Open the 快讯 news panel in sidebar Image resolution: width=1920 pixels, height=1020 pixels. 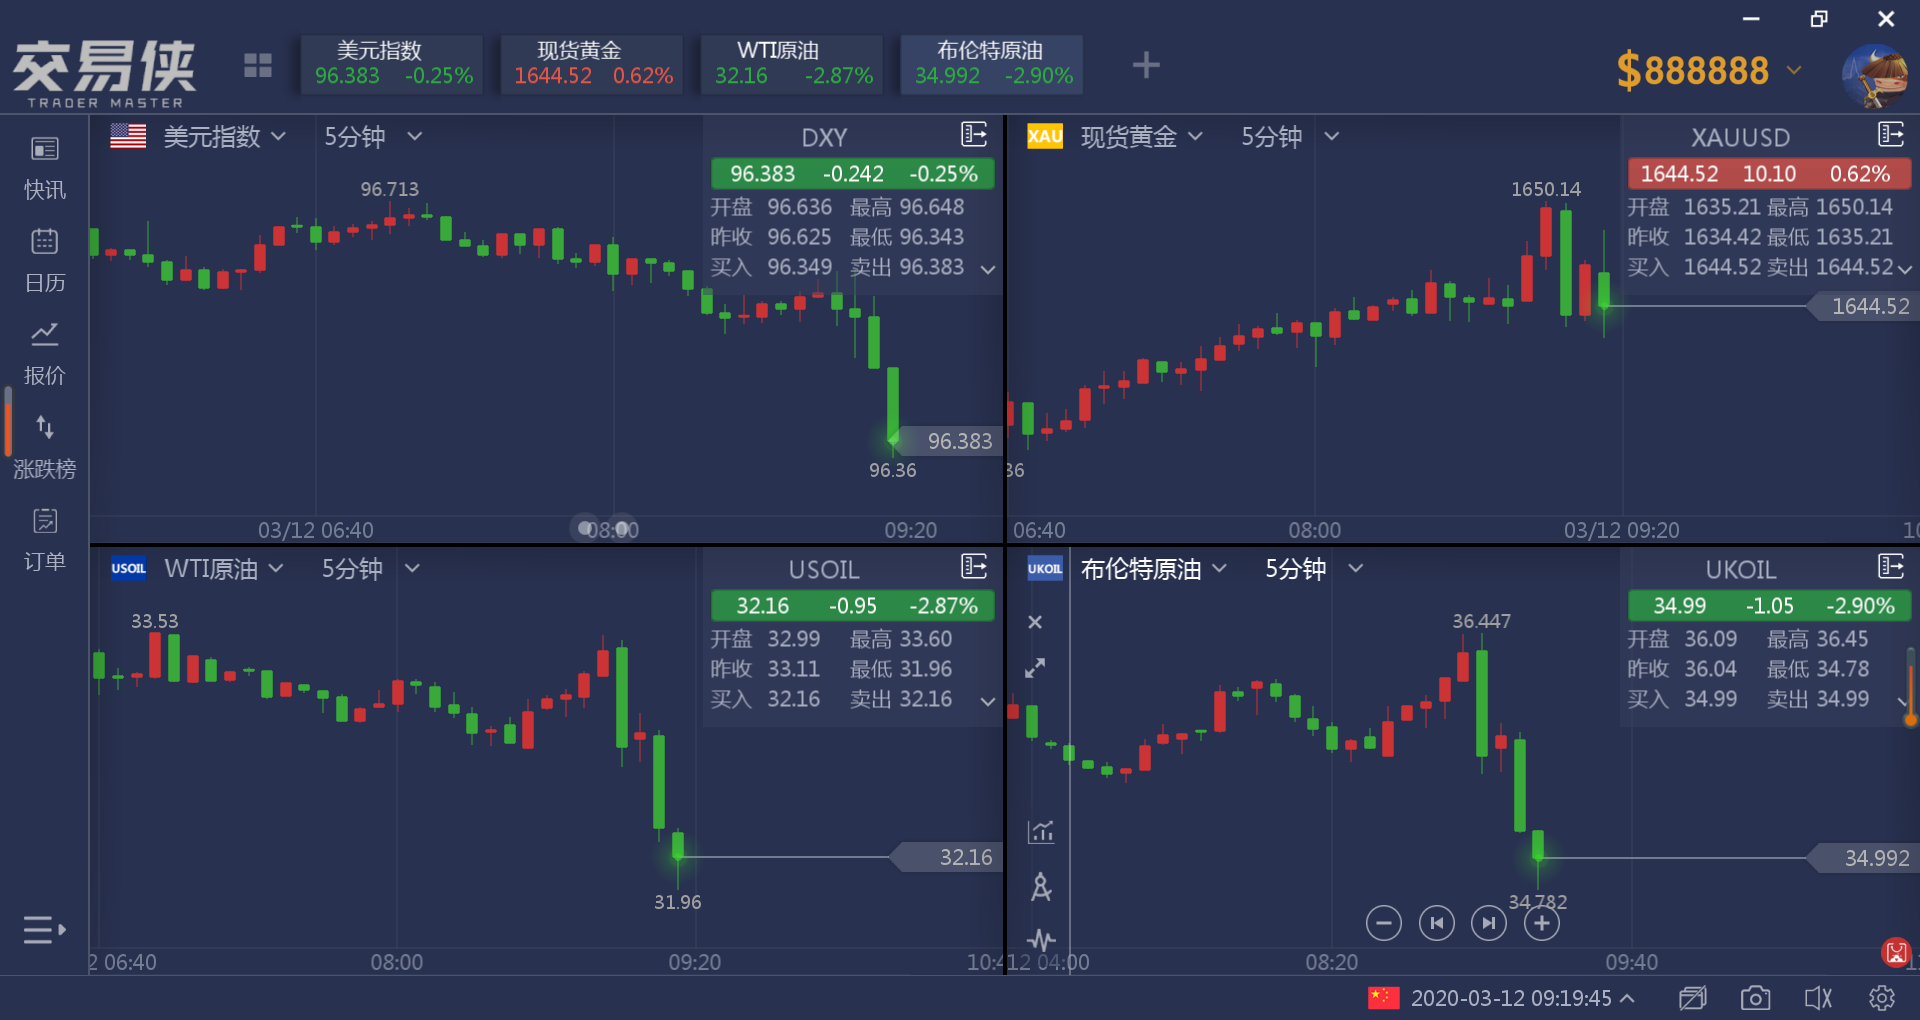coord(44,168)
